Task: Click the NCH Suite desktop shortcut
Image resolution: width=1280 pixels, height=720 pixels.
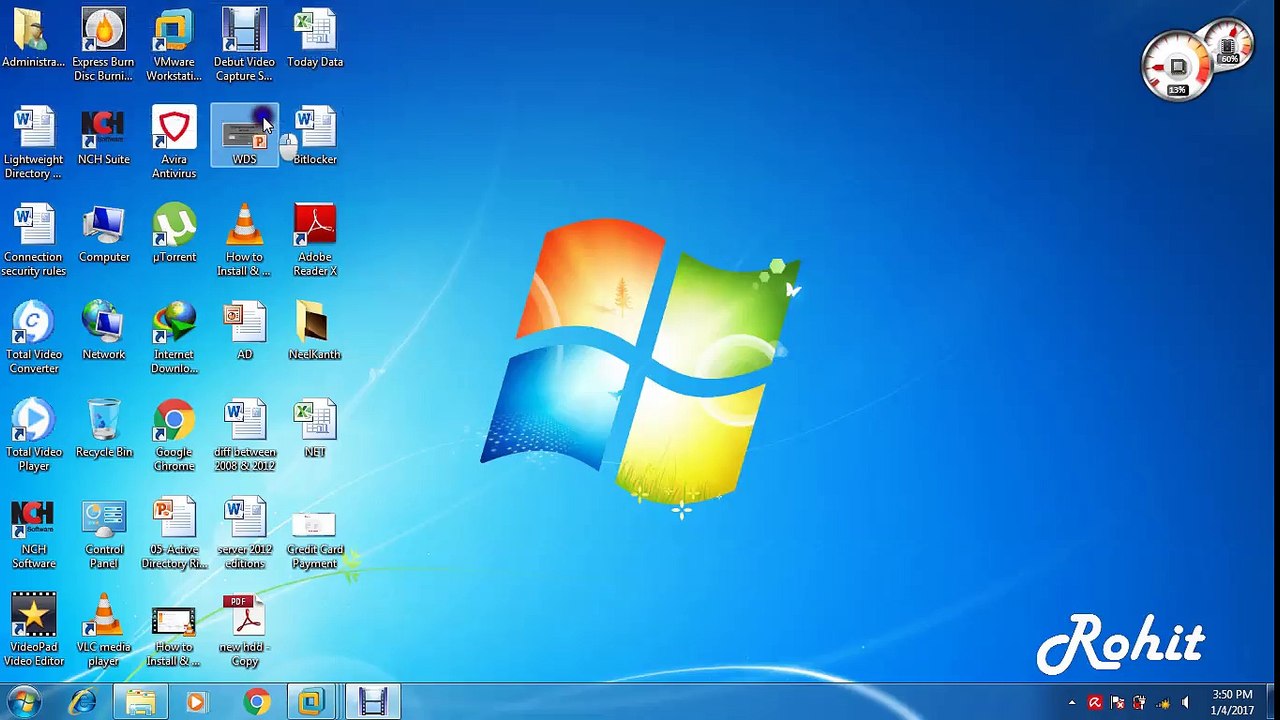Action: [x=103, y=137]
